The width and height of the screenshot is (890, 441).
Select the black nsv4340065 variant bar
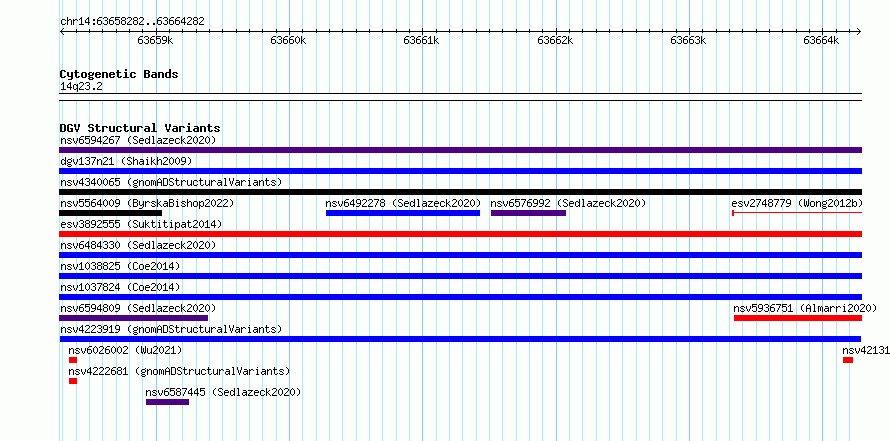(x=460, y=192)
